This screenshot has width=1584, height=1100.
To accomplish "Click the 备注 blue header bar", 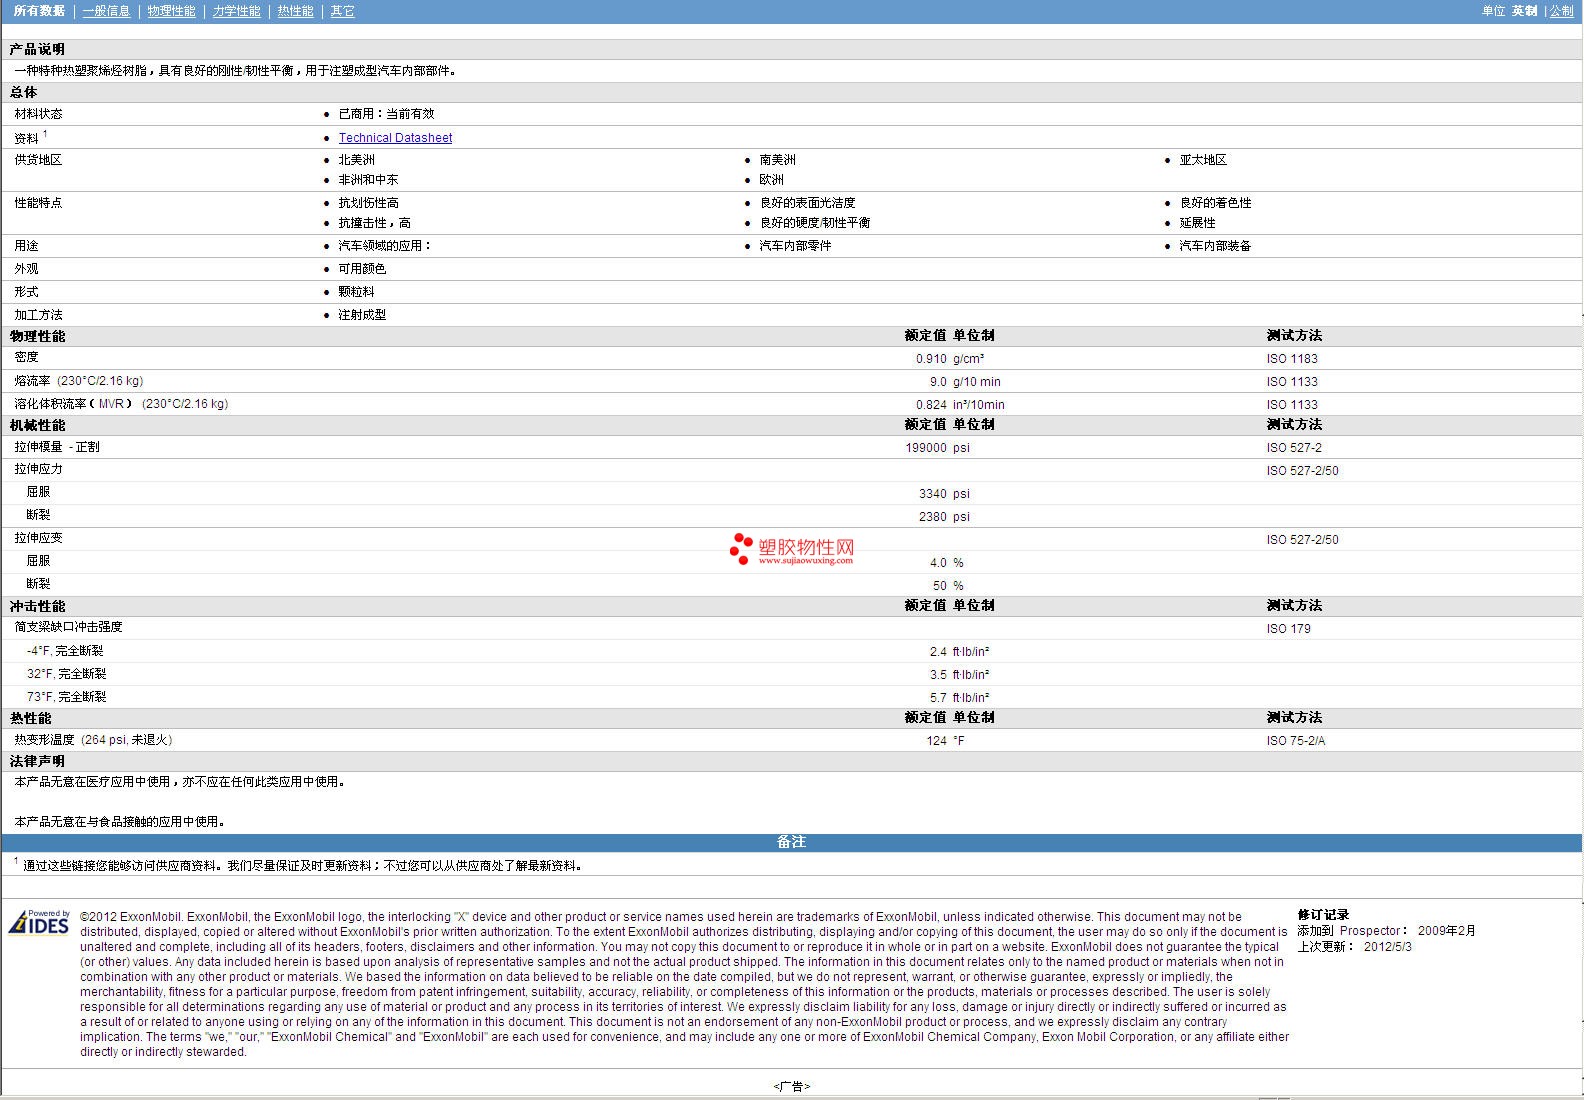I will tap(791, 842).
